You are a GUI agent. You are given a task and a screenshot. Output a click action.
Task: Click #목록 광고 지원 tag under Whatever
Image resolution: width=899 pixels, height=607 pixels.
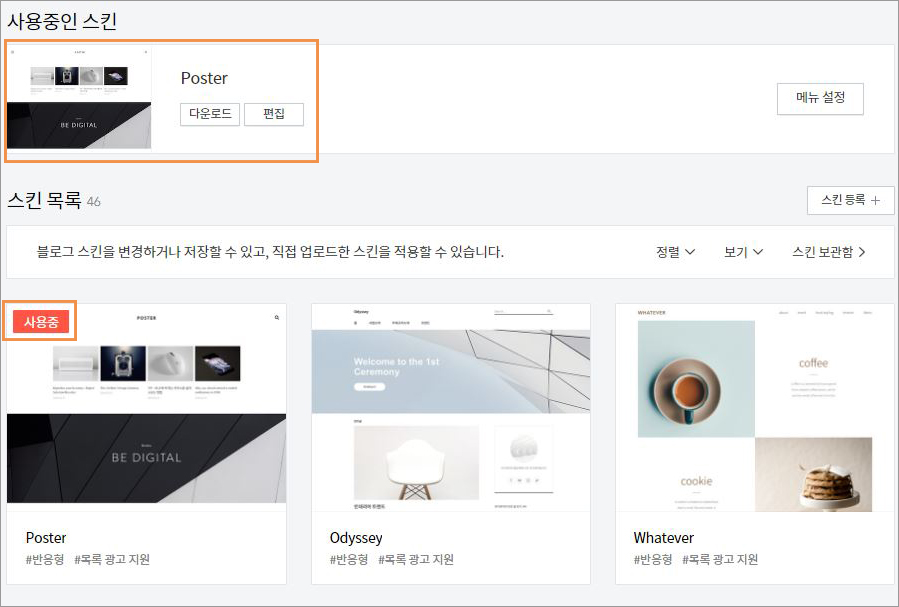click(720, 559)
